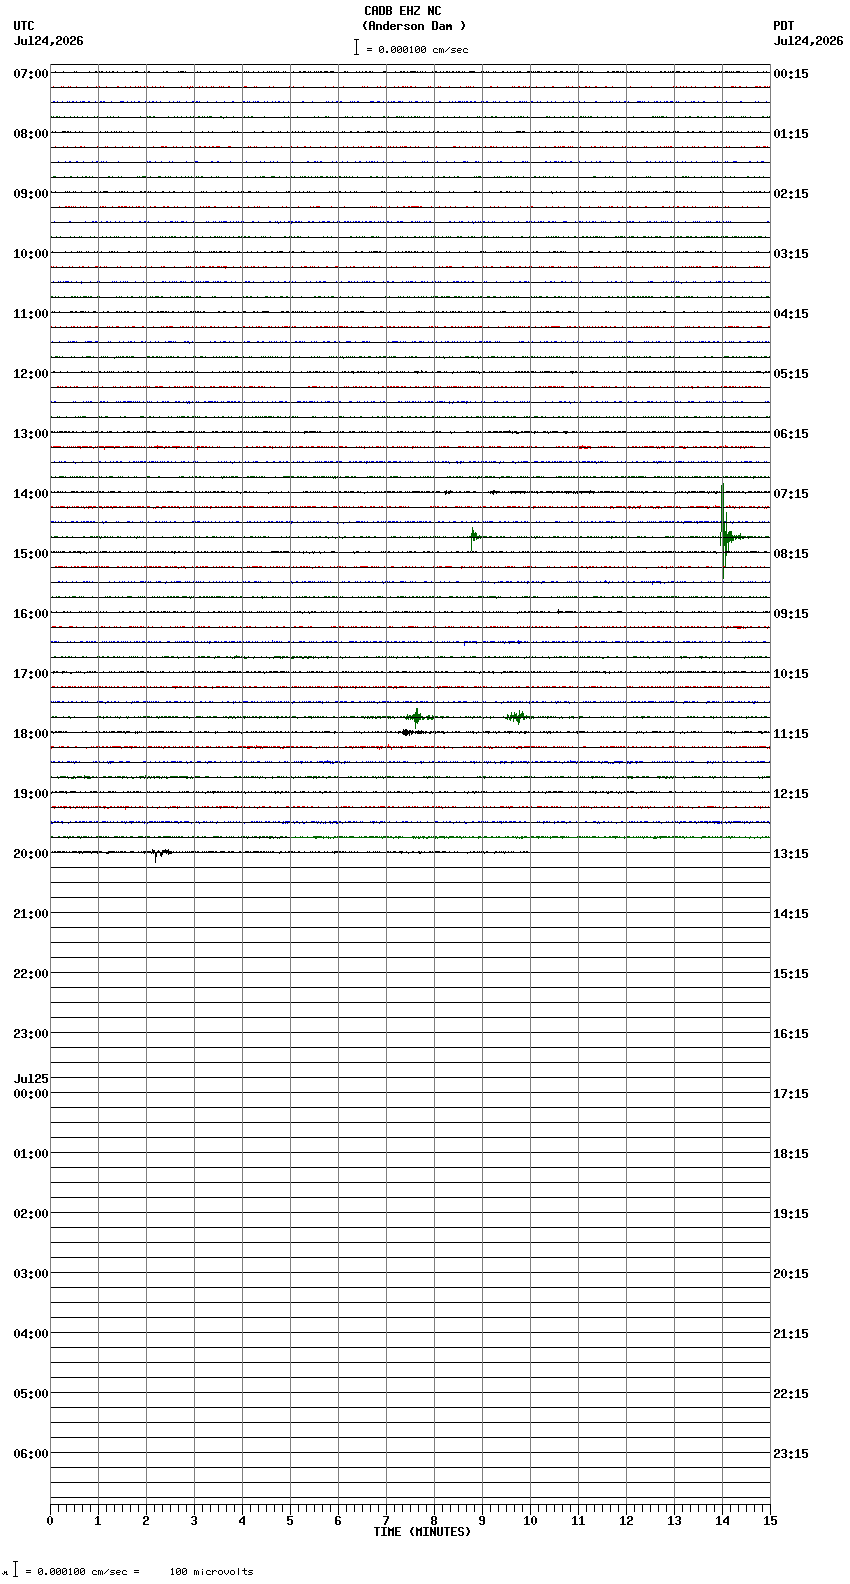Click the 16:15 PDT row label

pos(791,1034)
